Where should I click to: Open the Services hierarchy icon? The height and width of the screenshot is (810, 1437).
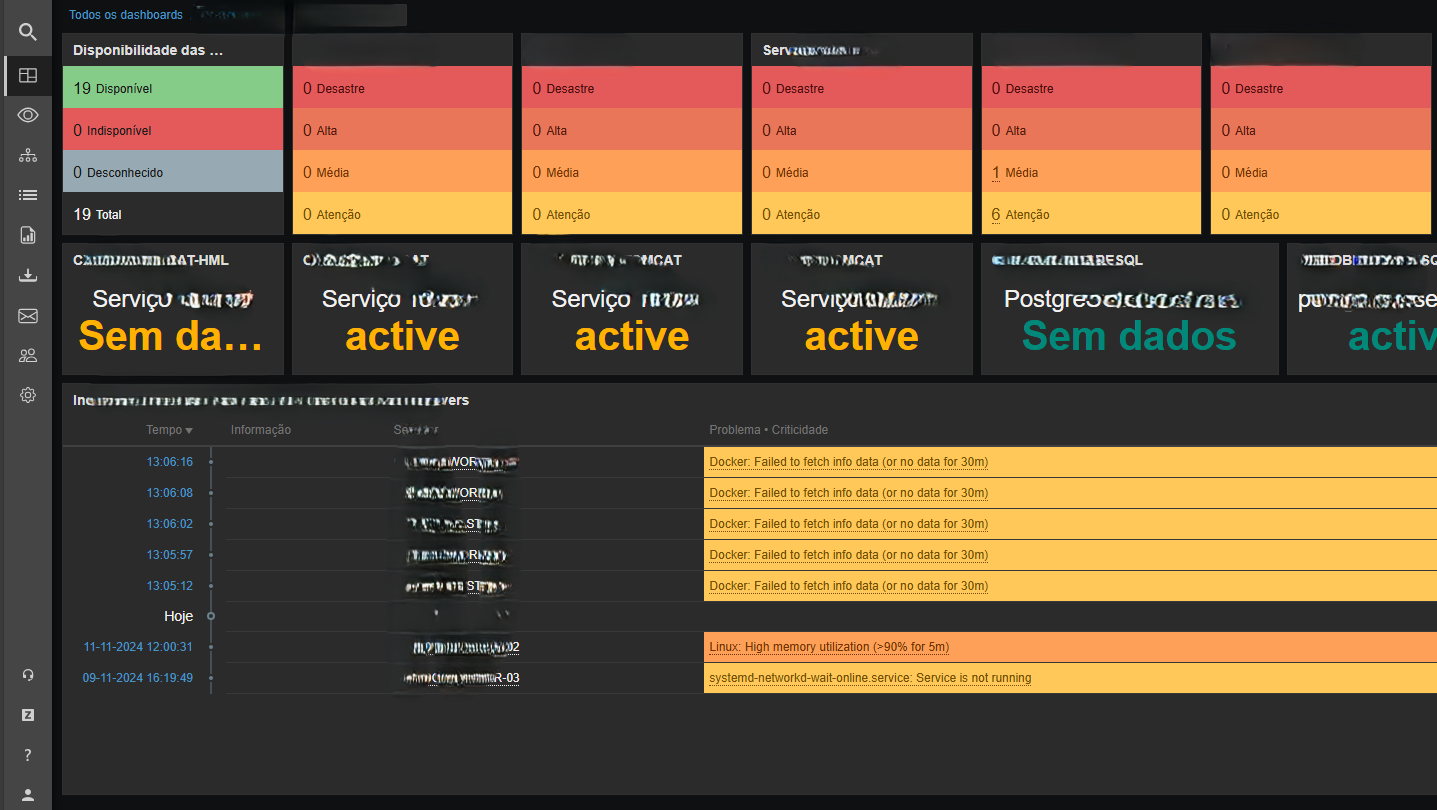tap(28, 155)
